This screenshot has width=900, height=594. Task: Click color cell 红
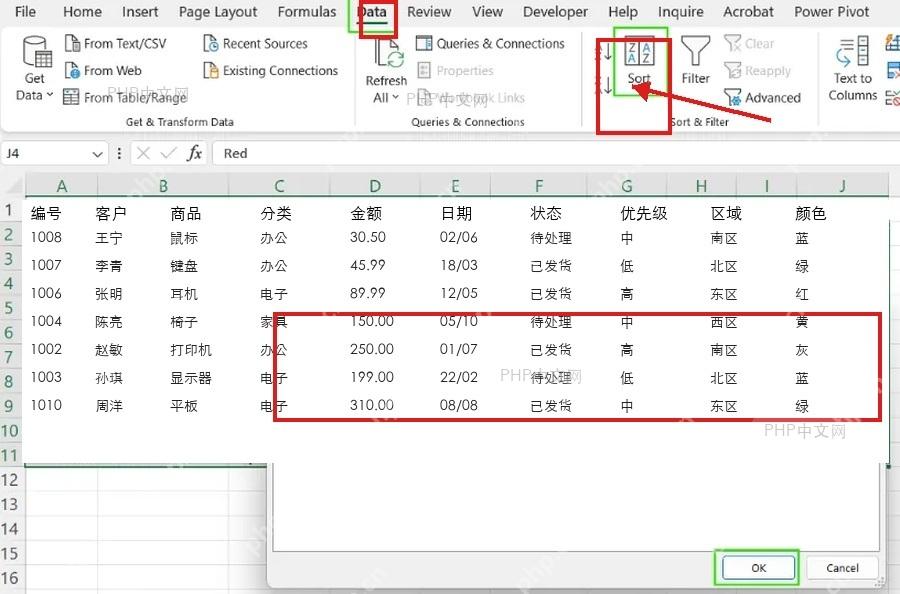point(802,294)
